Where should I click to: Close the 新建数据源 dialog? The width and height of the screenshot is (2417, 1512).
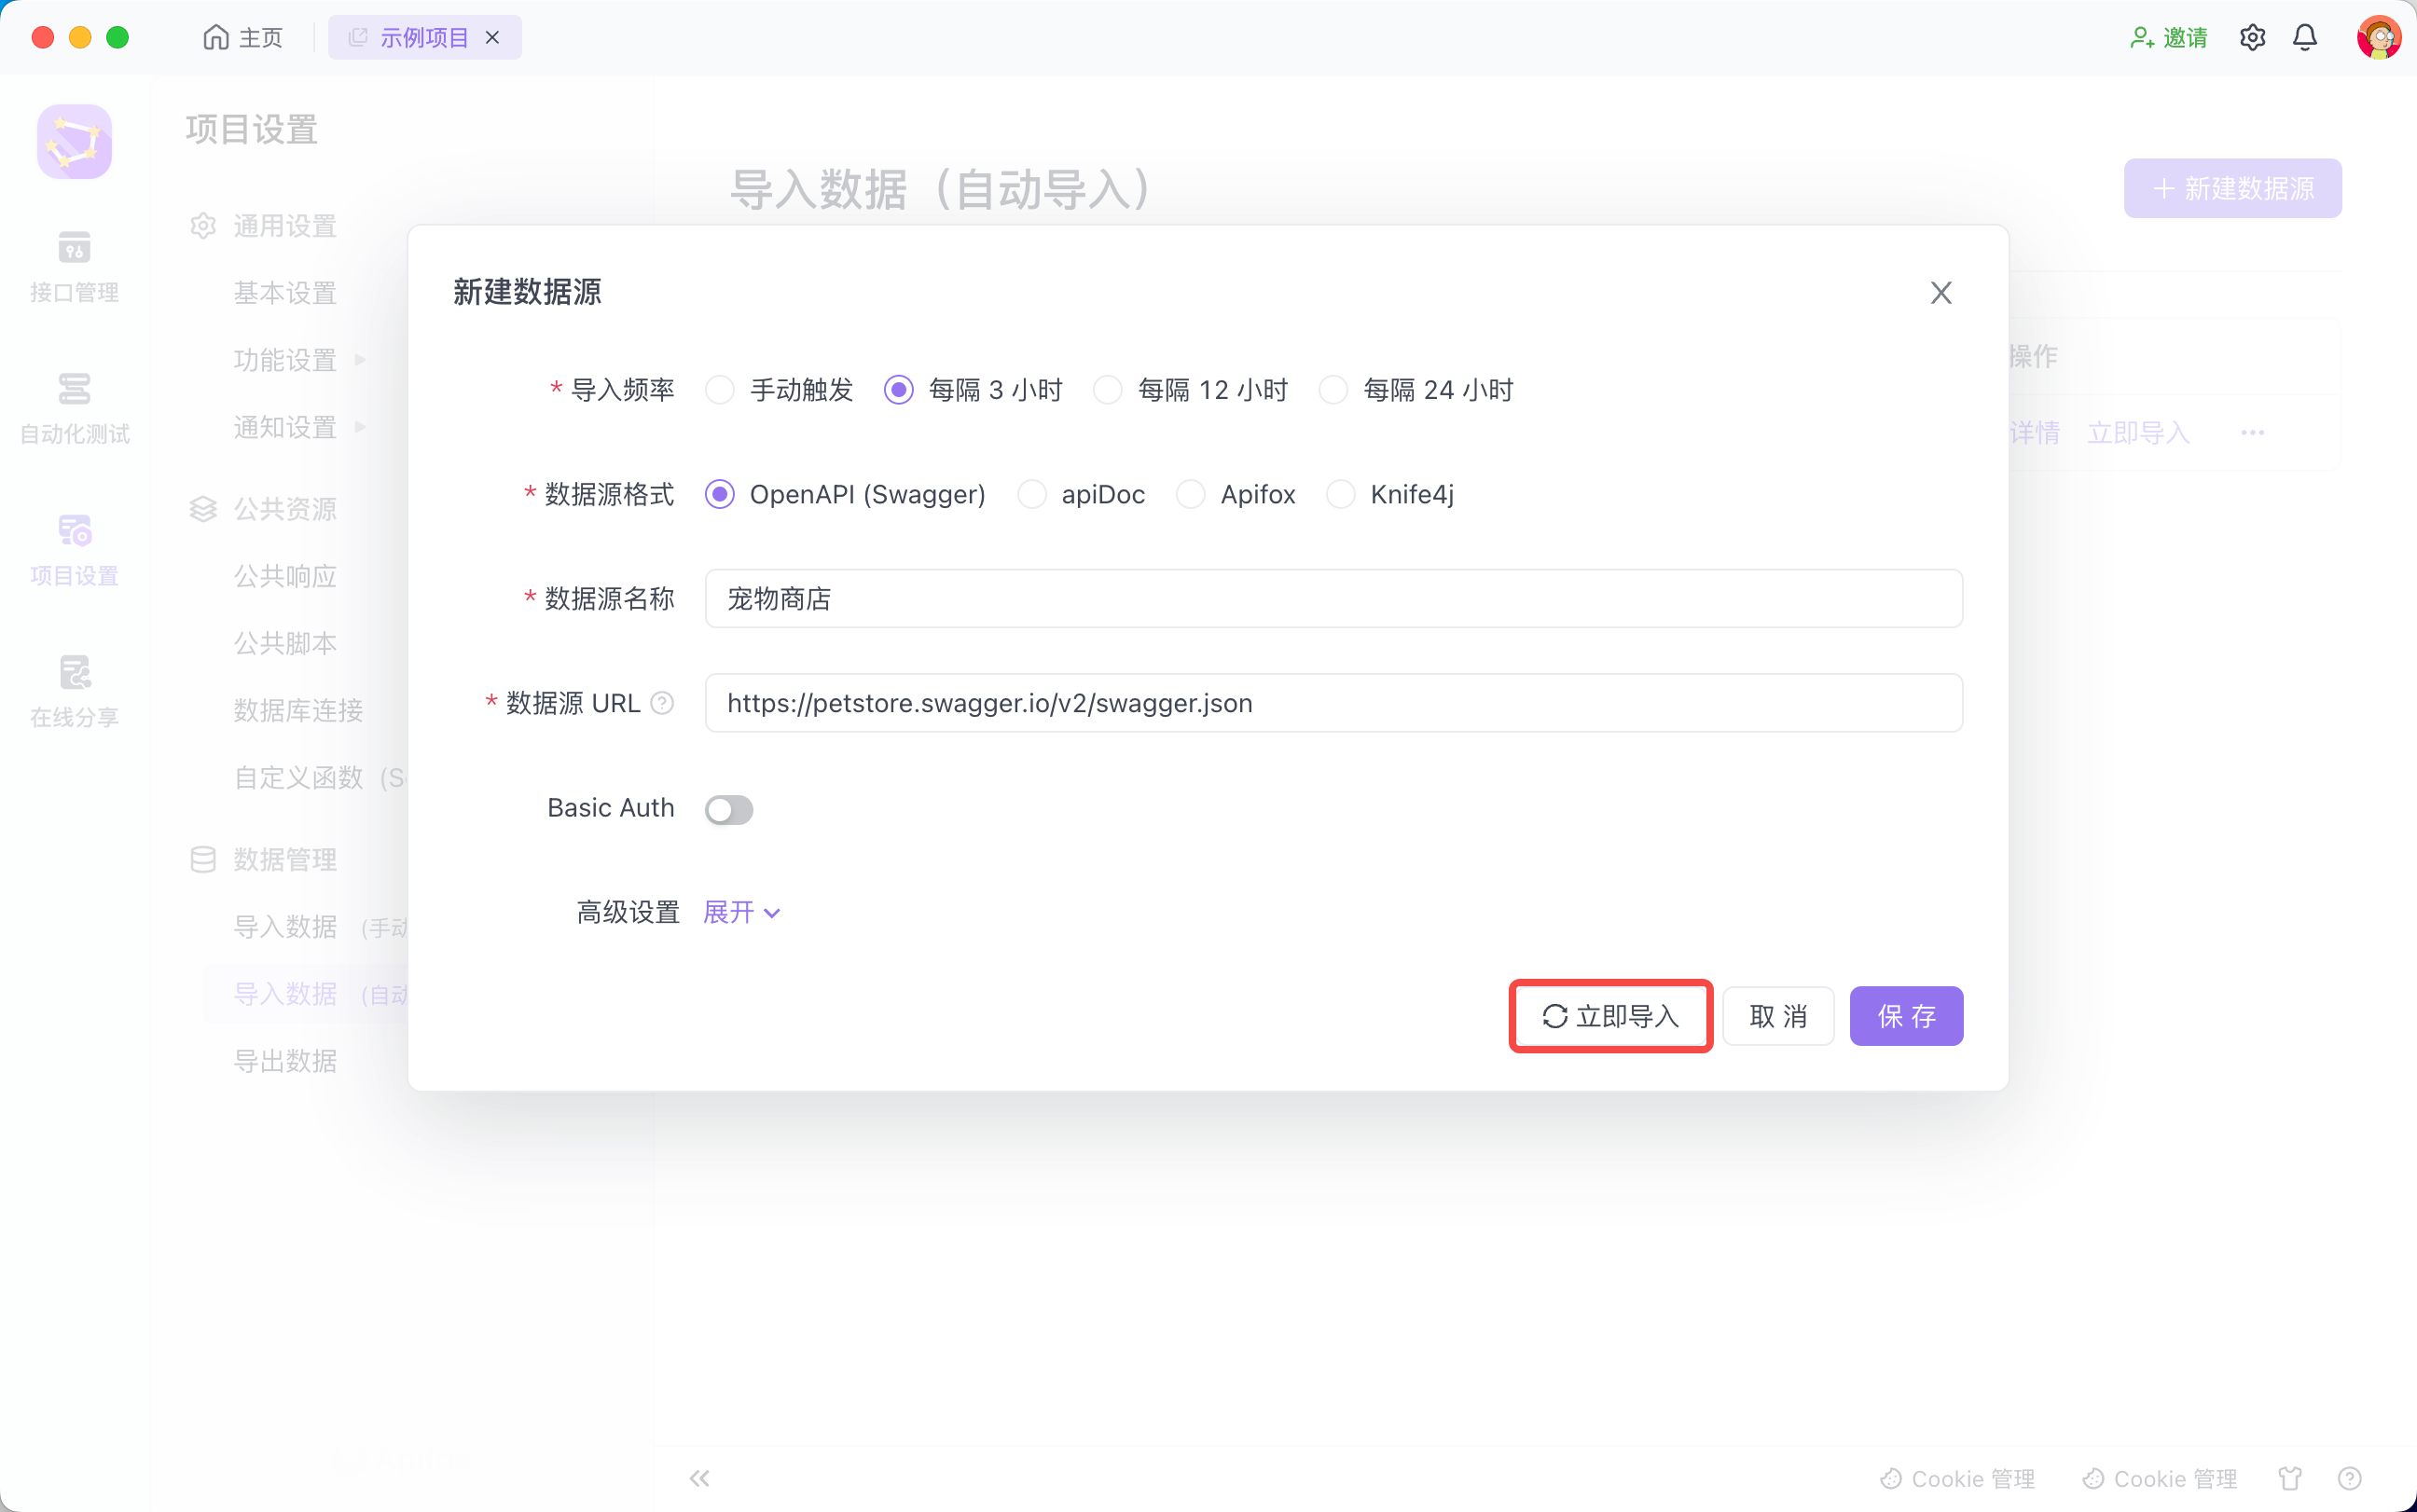(1941, 292)
